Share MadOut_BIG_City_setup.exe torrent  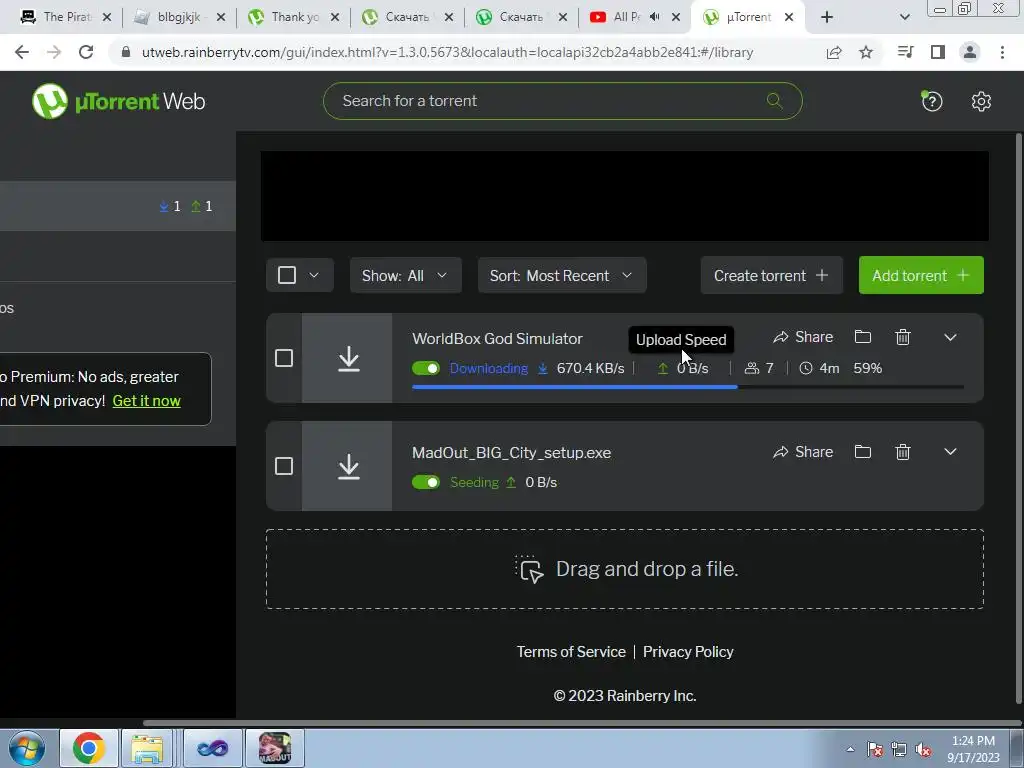pyautogui.click(x=803, y=452)
